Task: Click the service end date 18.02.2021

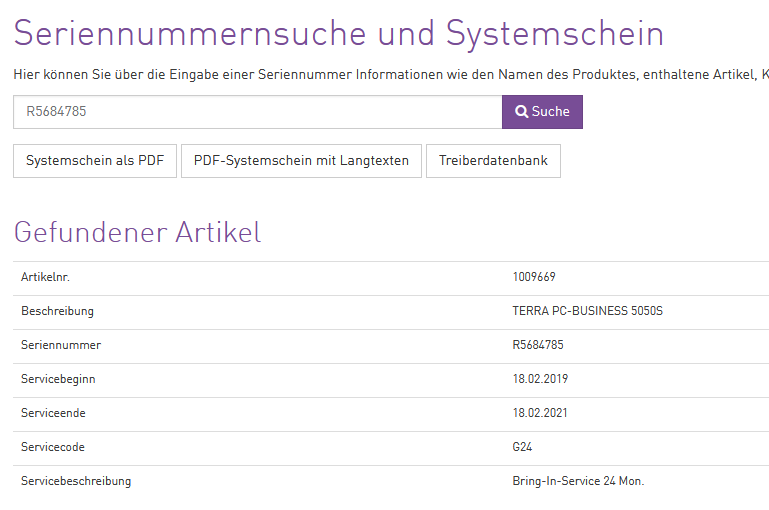Action: tap(540, 413)
